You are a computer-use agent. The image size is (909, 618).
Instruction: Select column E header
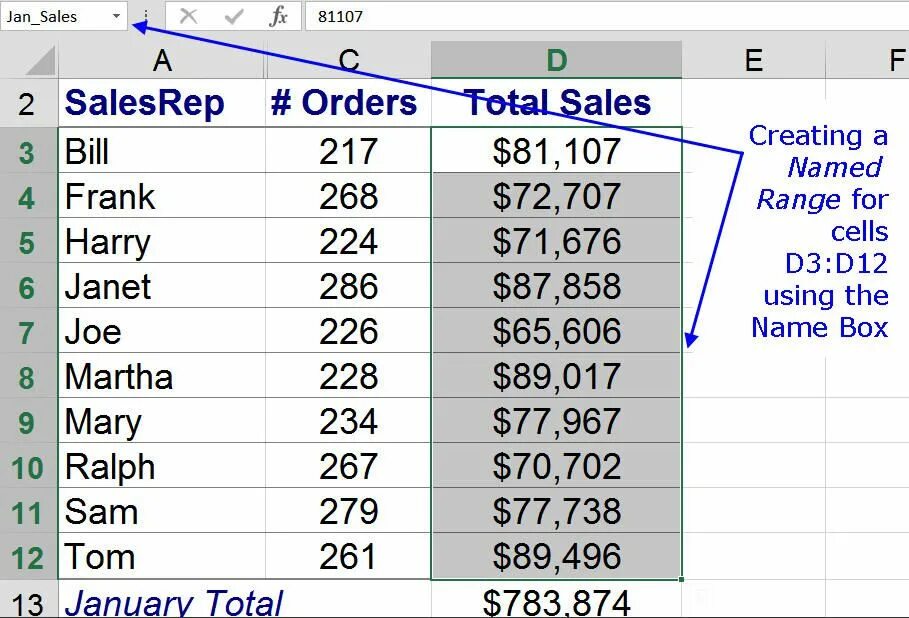pyautogui.click(x=753, y=60)
